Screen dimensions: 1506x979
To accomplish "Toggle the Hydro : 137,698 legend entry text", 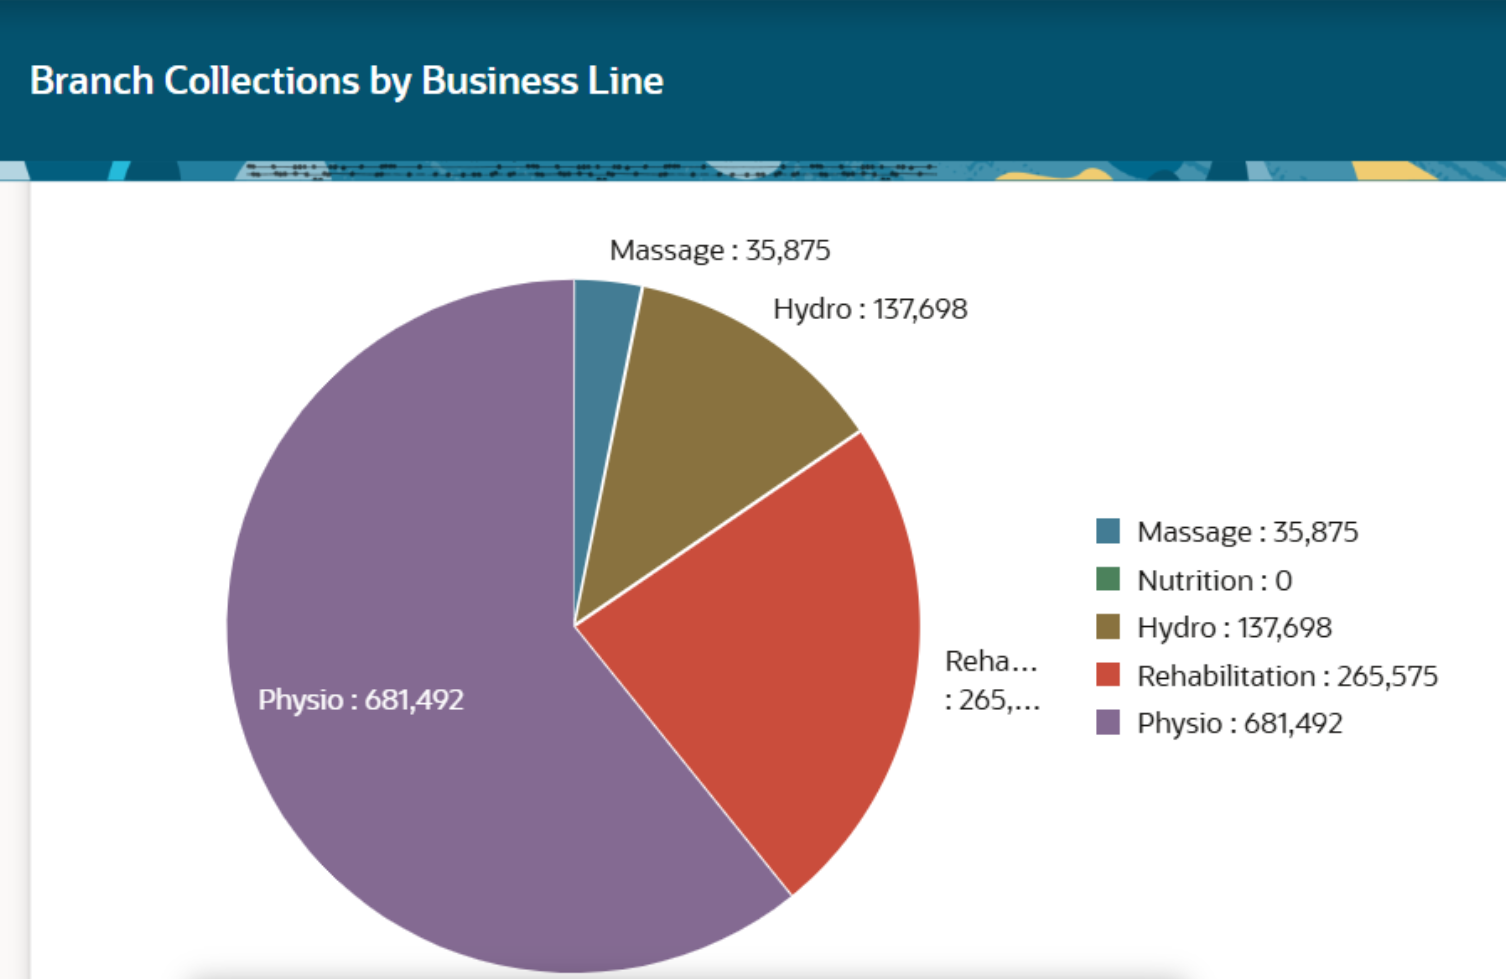I will pos(1234,628).
